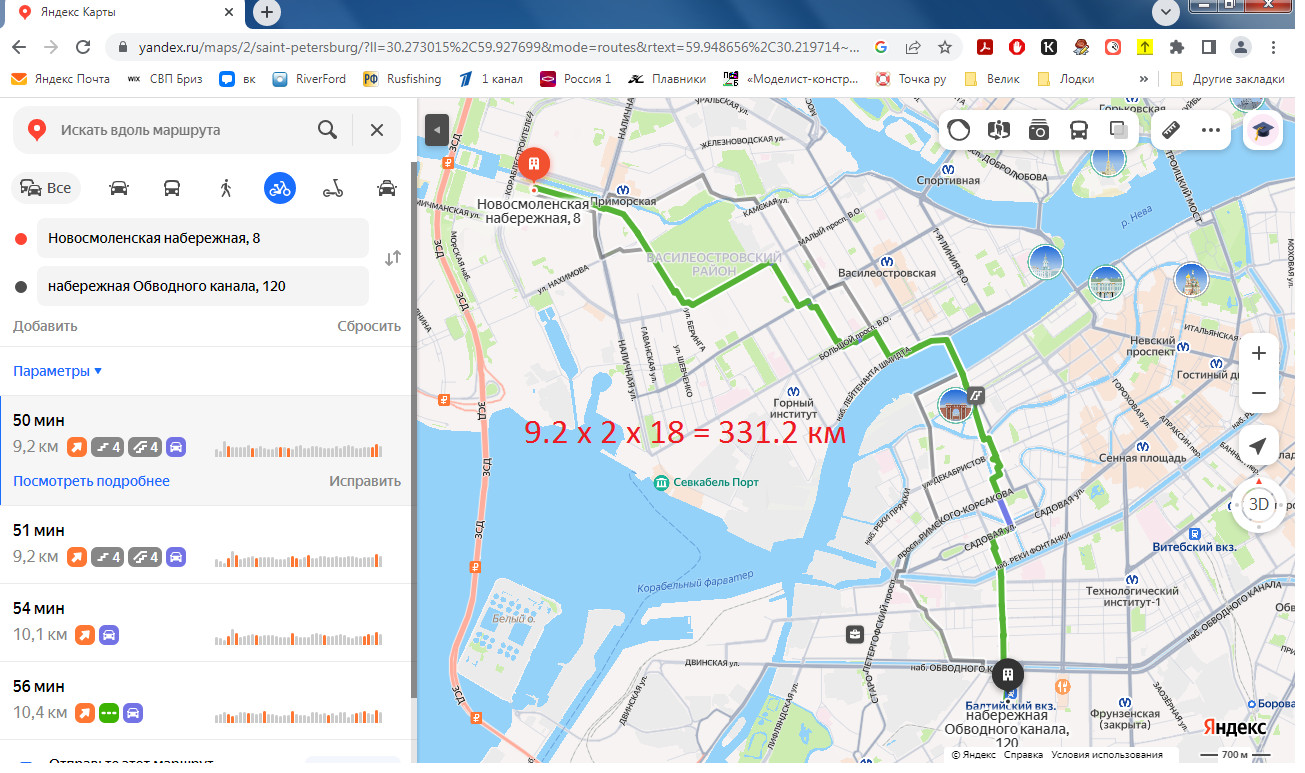Open the Rusfishing bookmark
The image size is (1305, 773).
(x=402, y=79)
